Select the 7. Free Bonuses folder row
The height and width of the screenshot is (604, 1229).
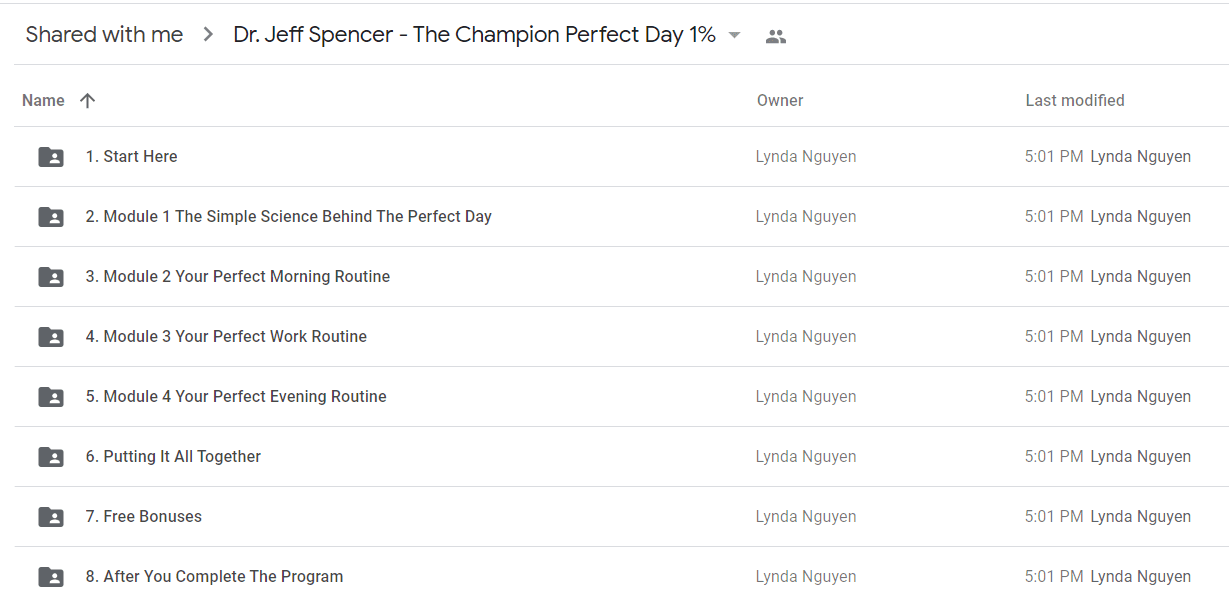pyautogui.click(x=621, y=517)
